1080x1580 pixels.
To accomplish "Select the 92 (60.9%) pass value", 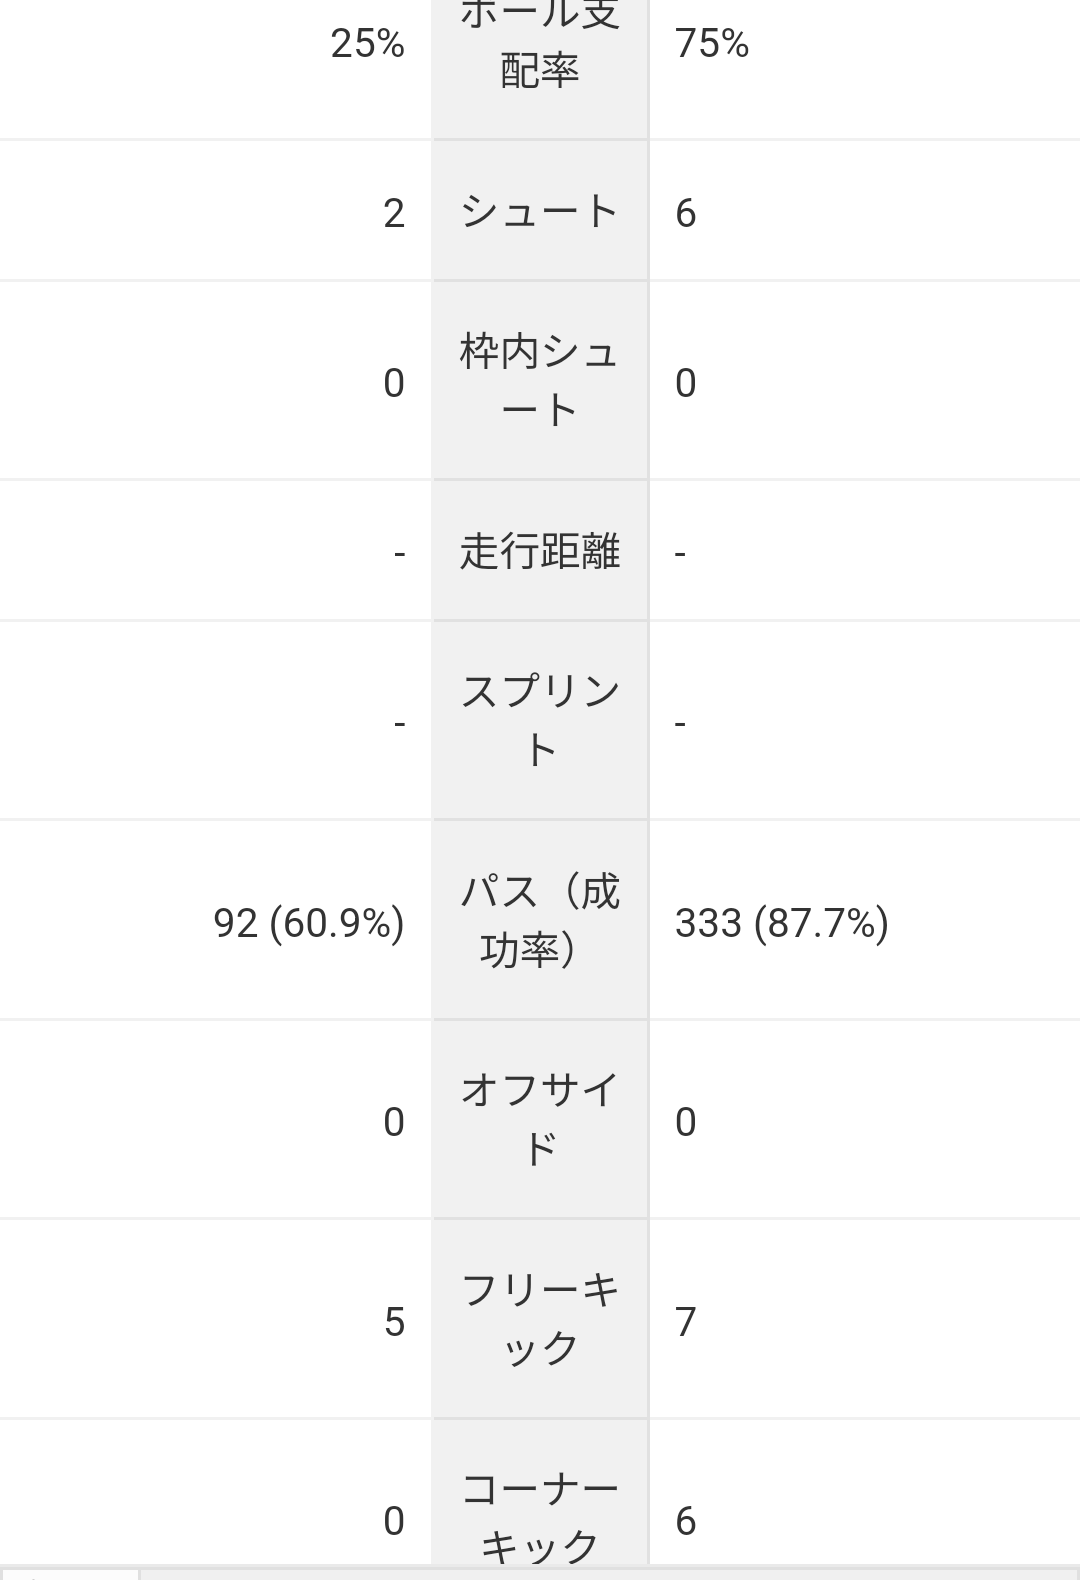I will 309,923.
